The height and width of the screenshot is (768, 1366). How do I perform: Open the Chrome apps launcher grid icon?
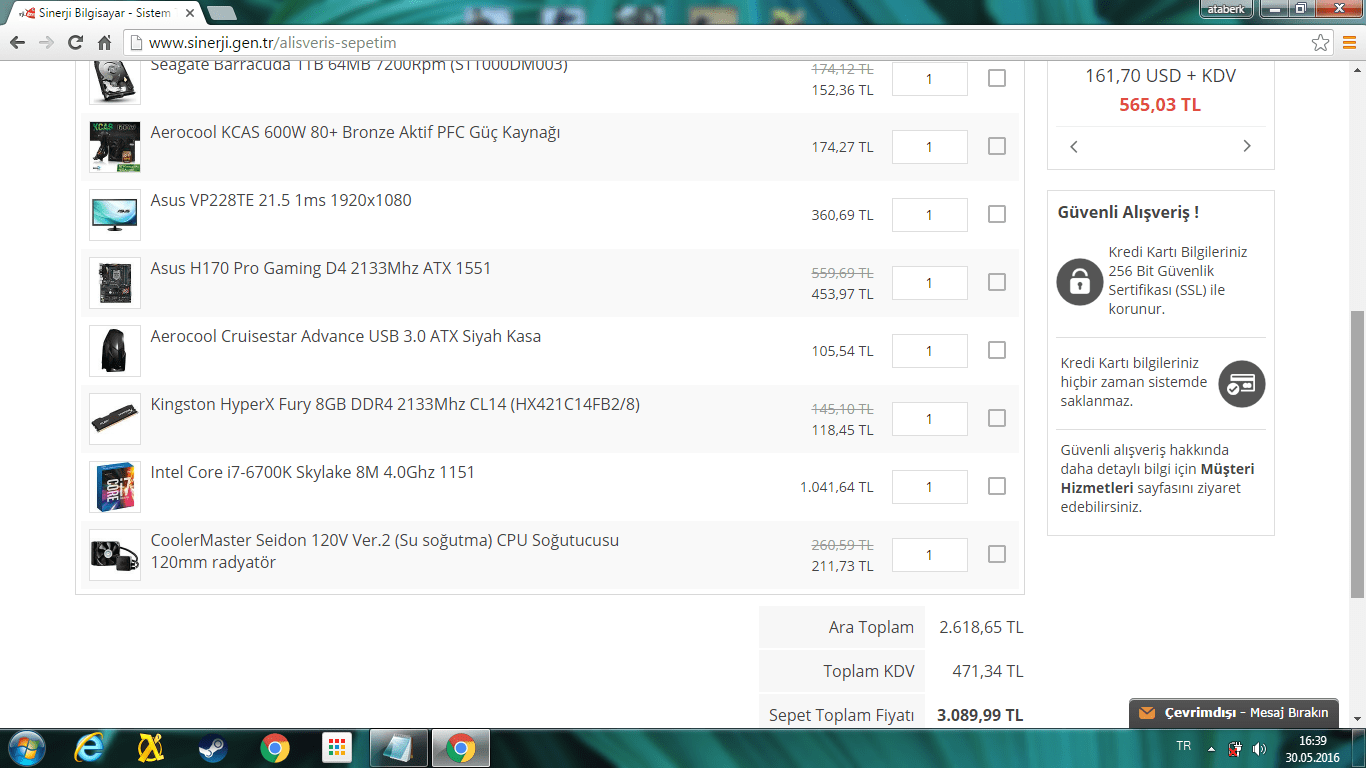point(336,748)
